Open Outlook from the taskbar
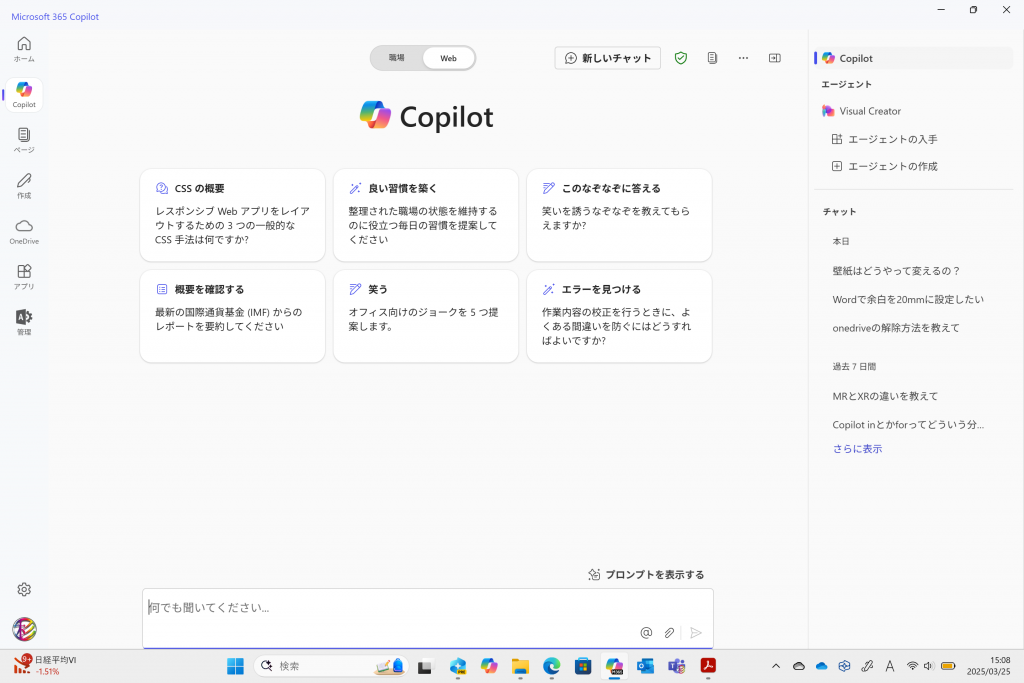 [x=645, y=666]
